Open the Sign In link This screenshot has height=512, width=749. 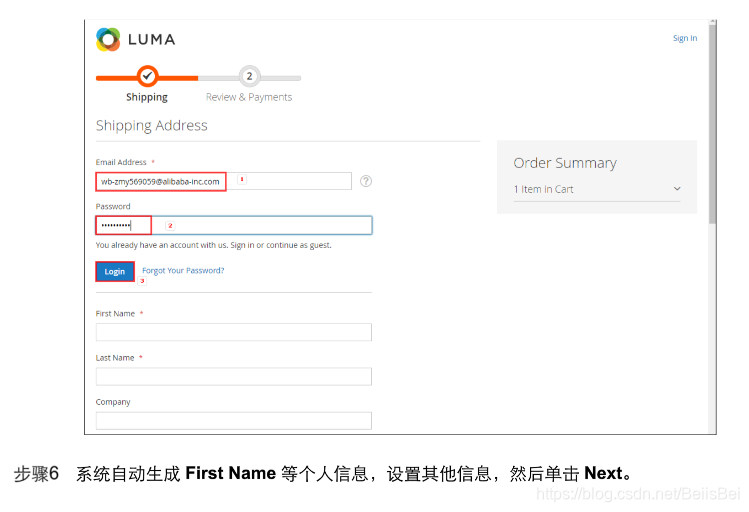pyautogui.click(x=685, y=38)
